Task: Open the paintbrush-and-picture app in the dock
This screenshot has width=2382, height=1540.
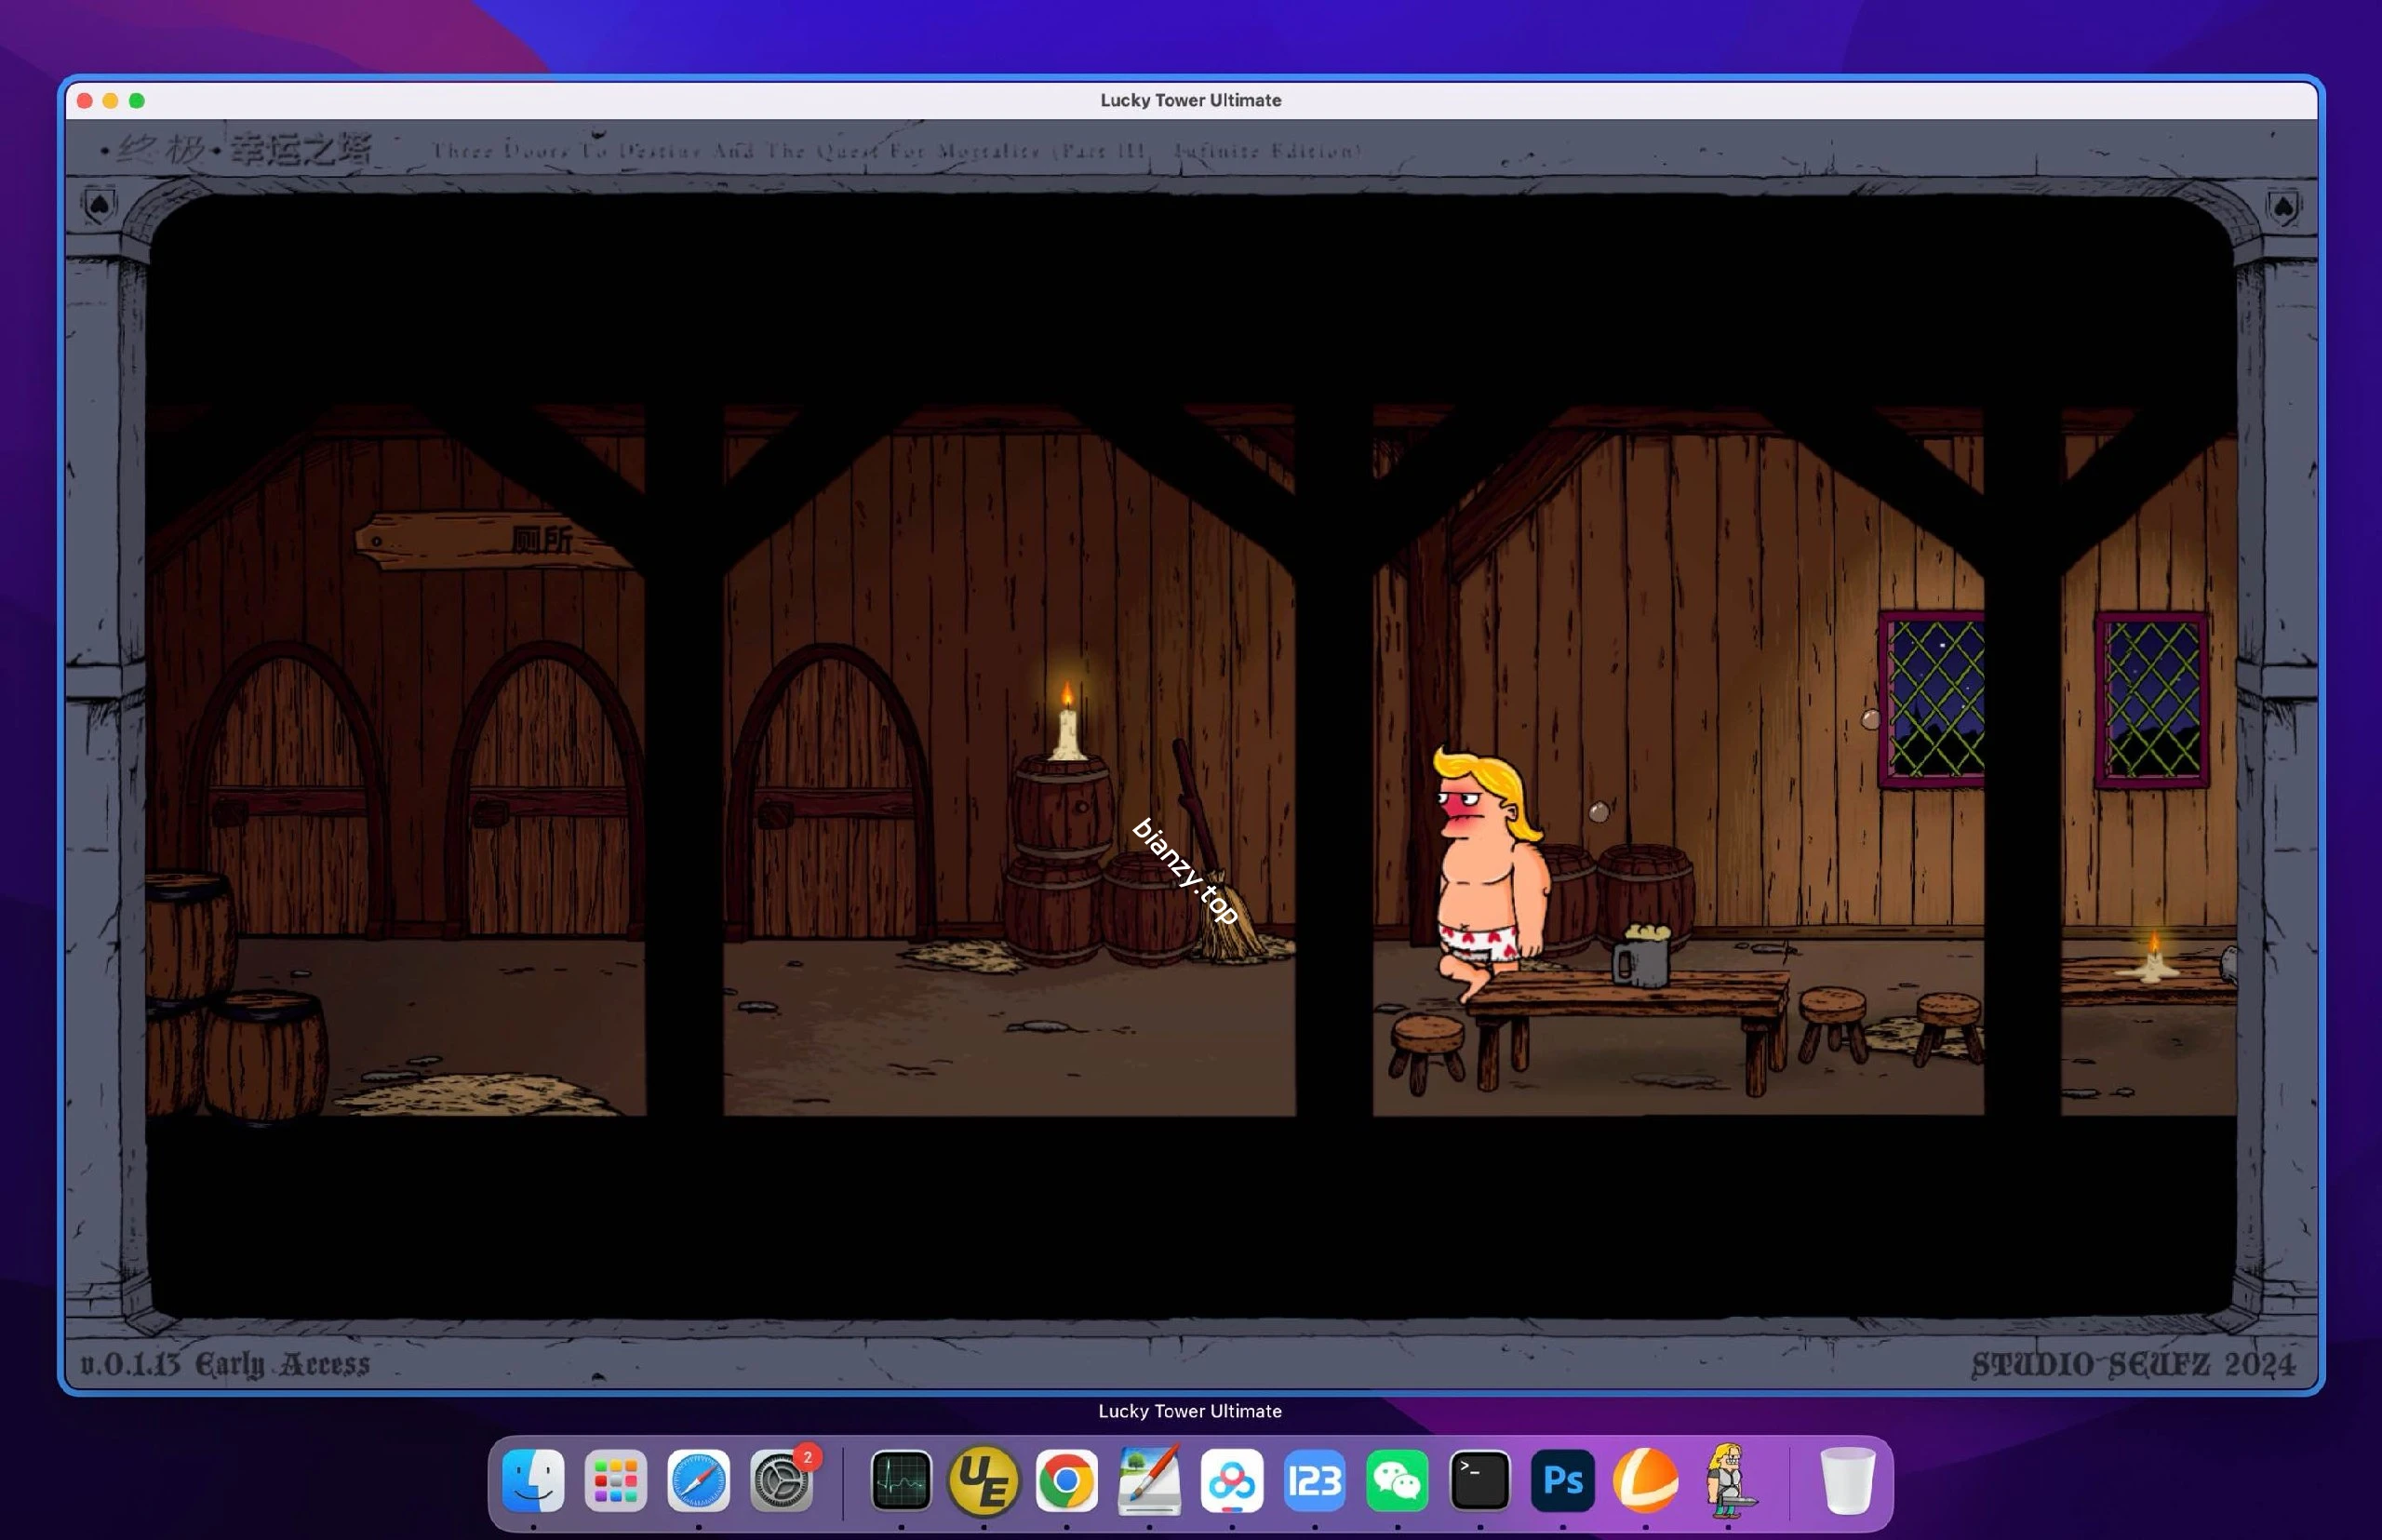Action: pyautogui.click(x=1150, y=1480)
